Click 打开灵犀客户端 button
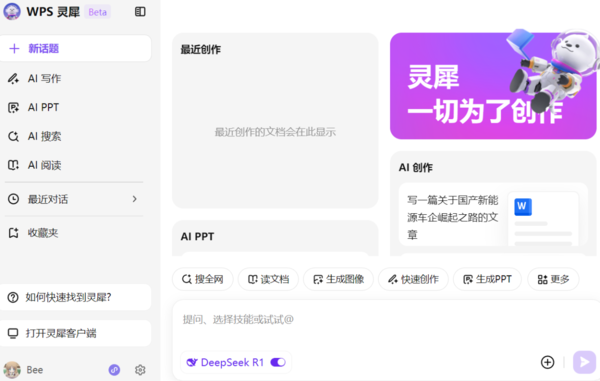 (75, 333)
